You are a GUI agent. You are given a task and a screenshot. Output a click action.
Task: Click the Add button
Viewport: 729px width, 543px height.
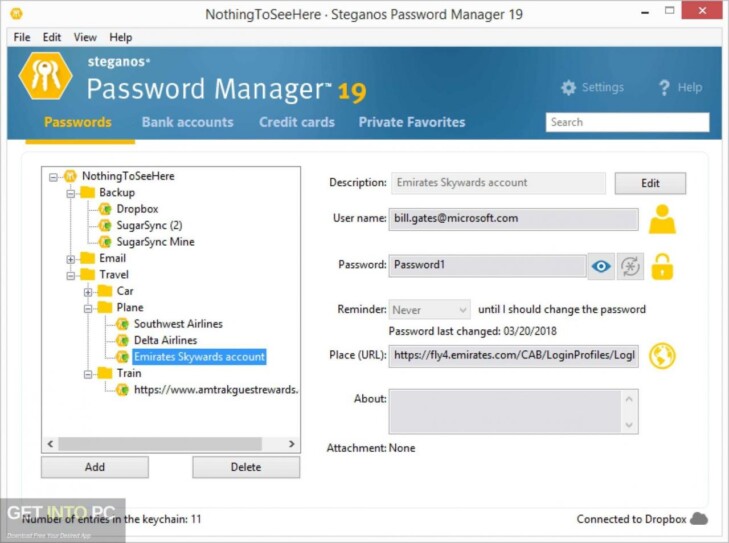pyautogui.click(x=95, y=467)
